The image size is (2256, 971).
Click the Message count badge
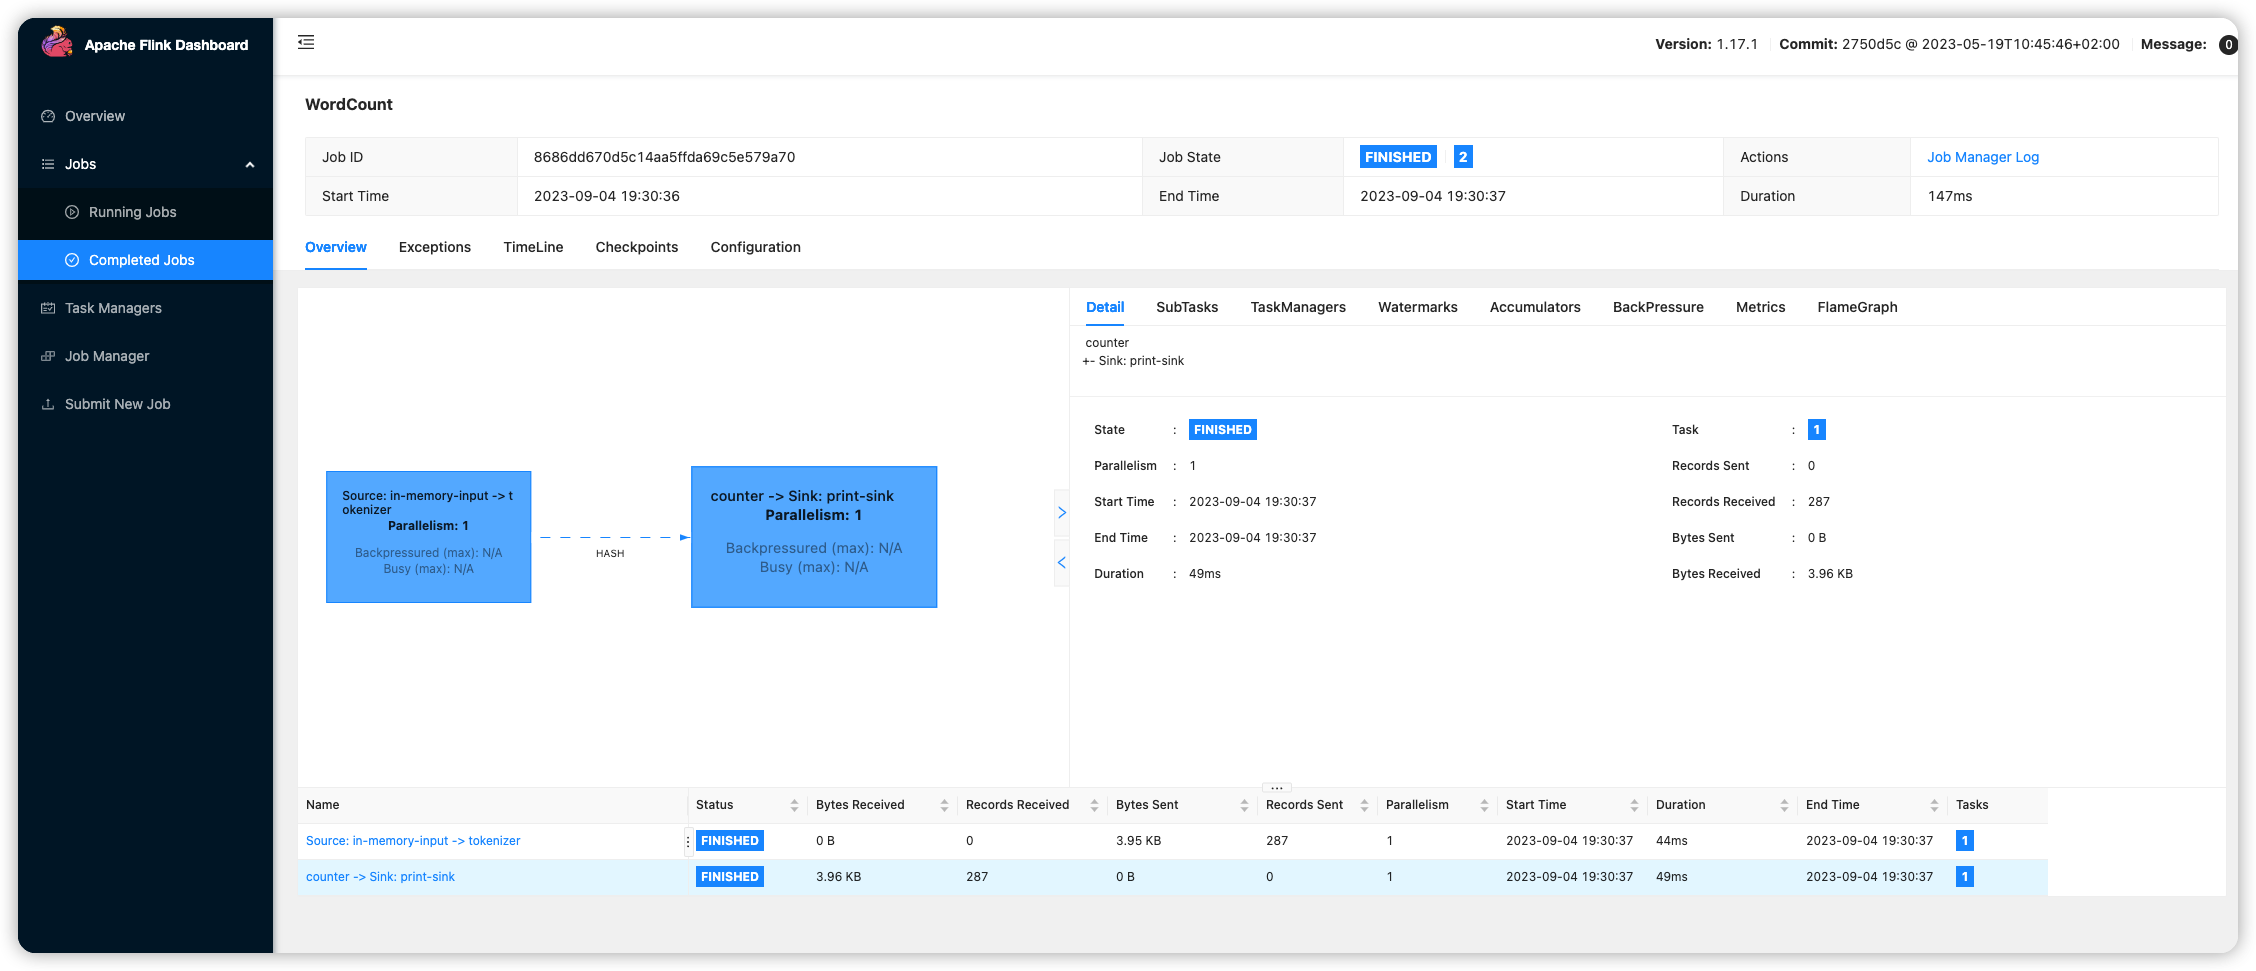click(2227, 45)
